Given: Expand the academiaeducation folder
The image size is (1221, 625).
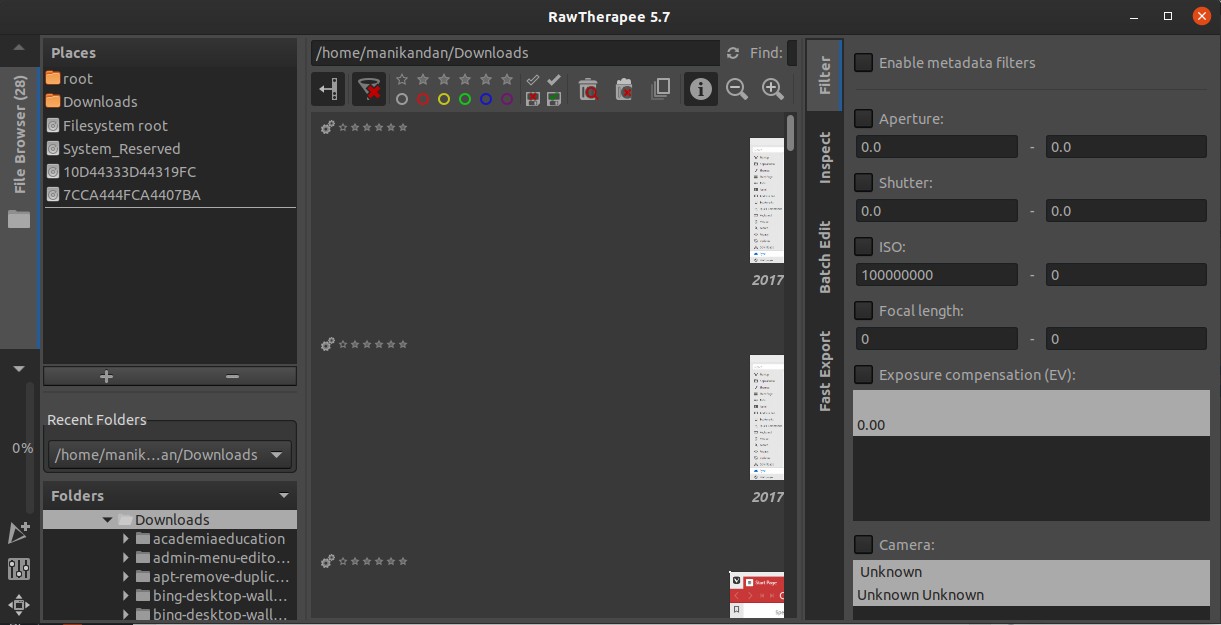Looking at the screenshot, I should click(126, 539).
